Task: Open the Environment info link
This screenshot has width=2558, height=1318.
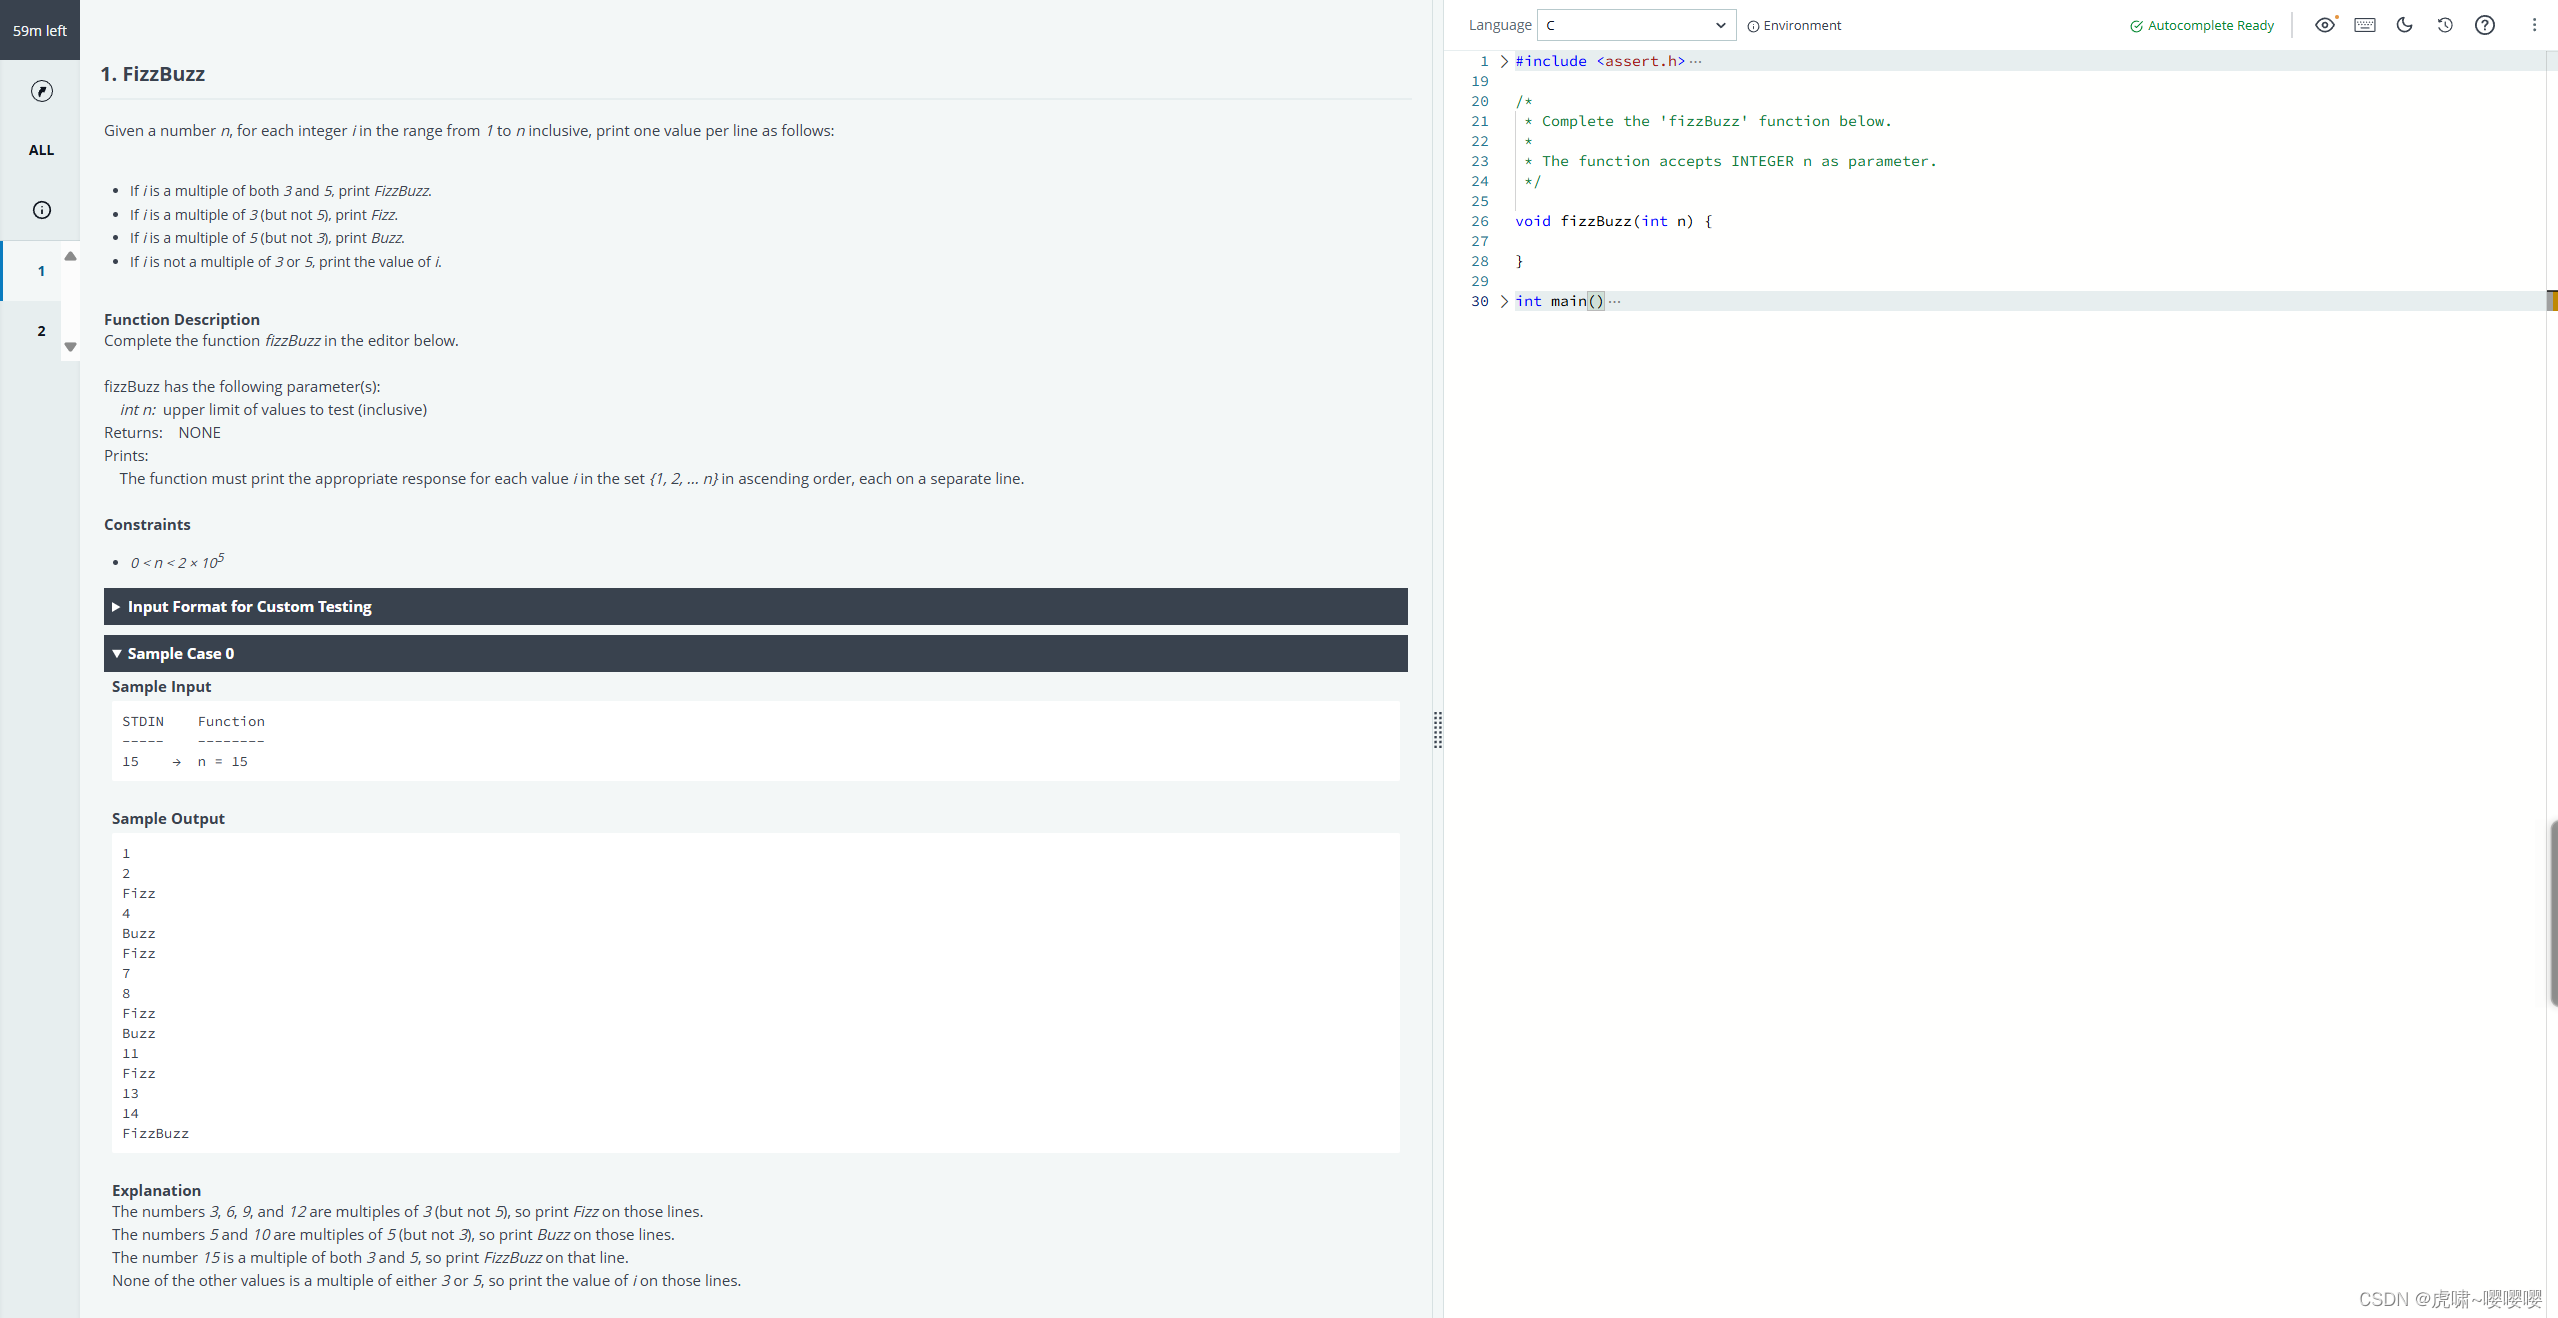Action: pos(1794,26)
